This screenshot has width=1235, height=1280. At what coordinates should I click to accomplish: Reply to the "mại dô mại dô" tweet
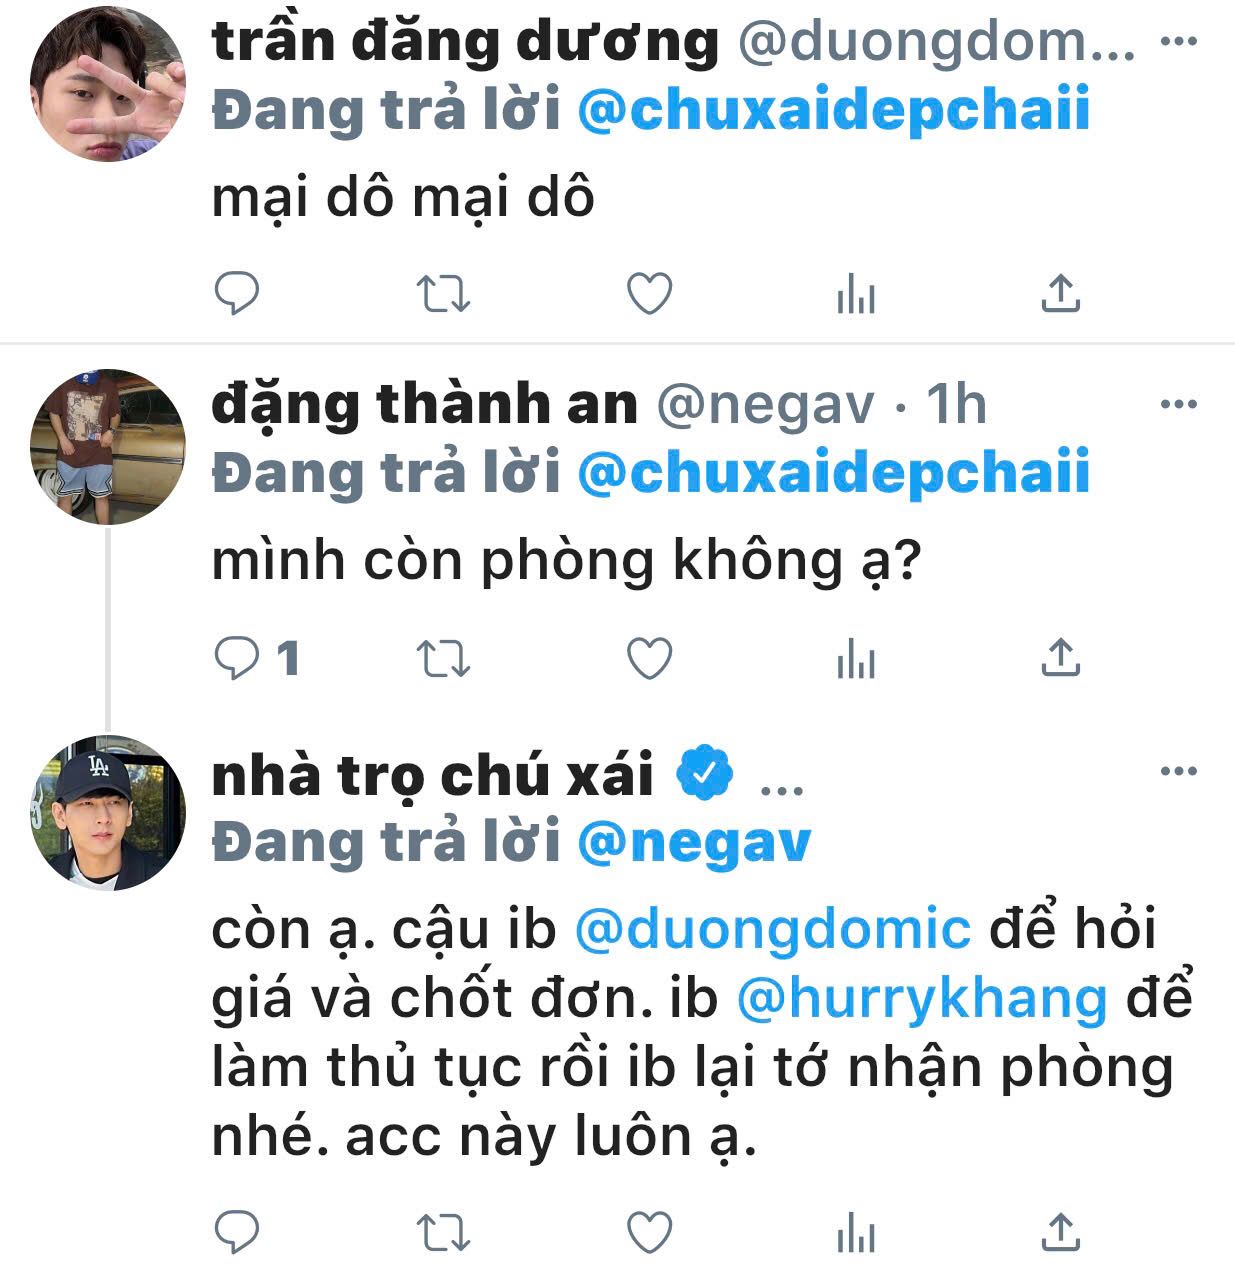[237, 294]
